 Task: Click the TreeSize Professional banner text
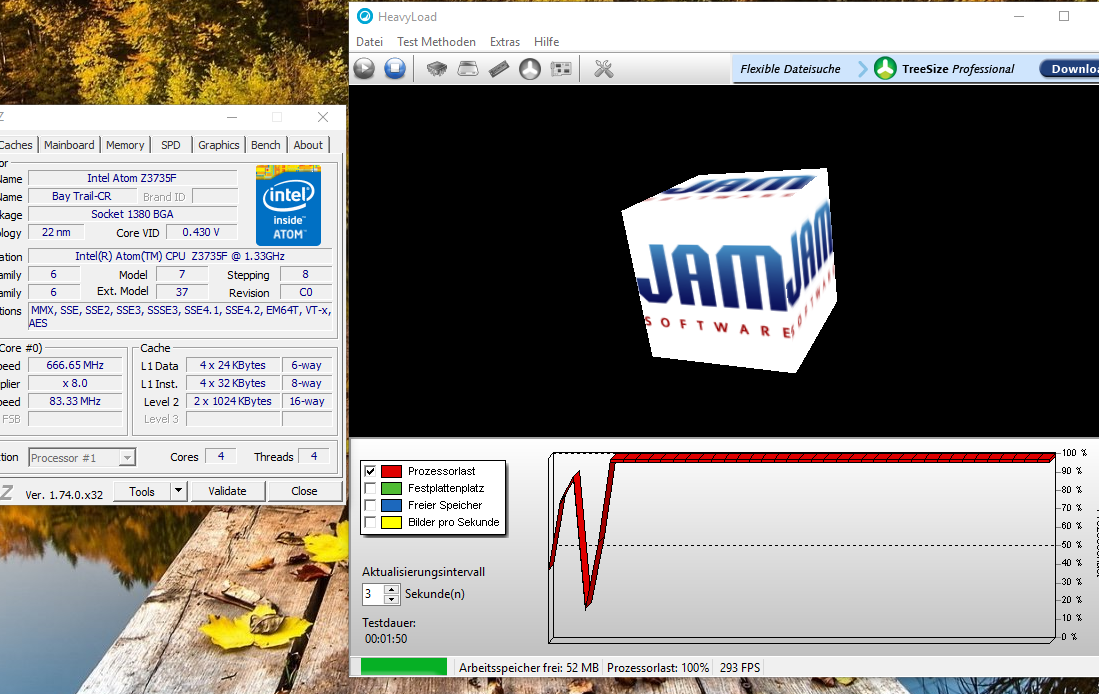pyautogui.click(x=957, y=69)
